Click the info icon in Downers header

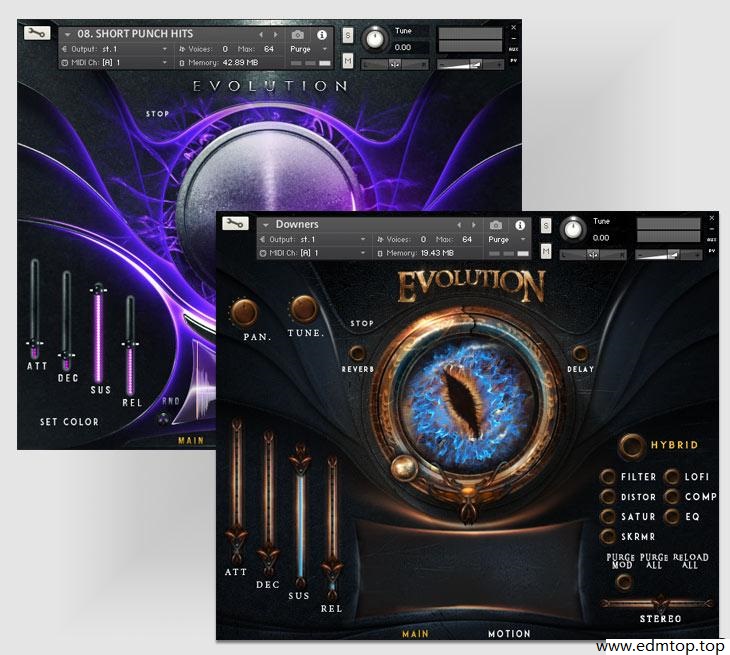[x=520, y=225]
